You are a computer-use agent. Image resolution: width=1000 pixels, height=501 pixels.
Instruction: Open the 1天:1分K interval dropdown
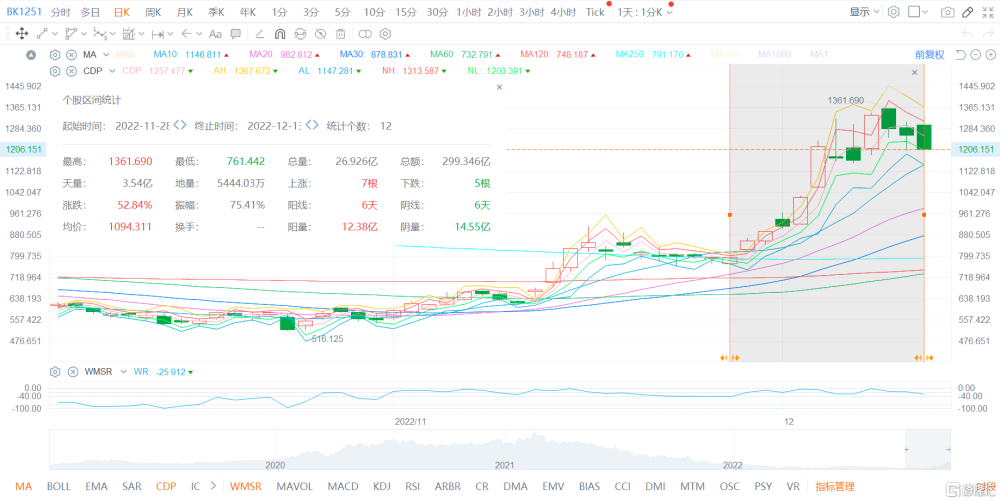click(645, 12)
